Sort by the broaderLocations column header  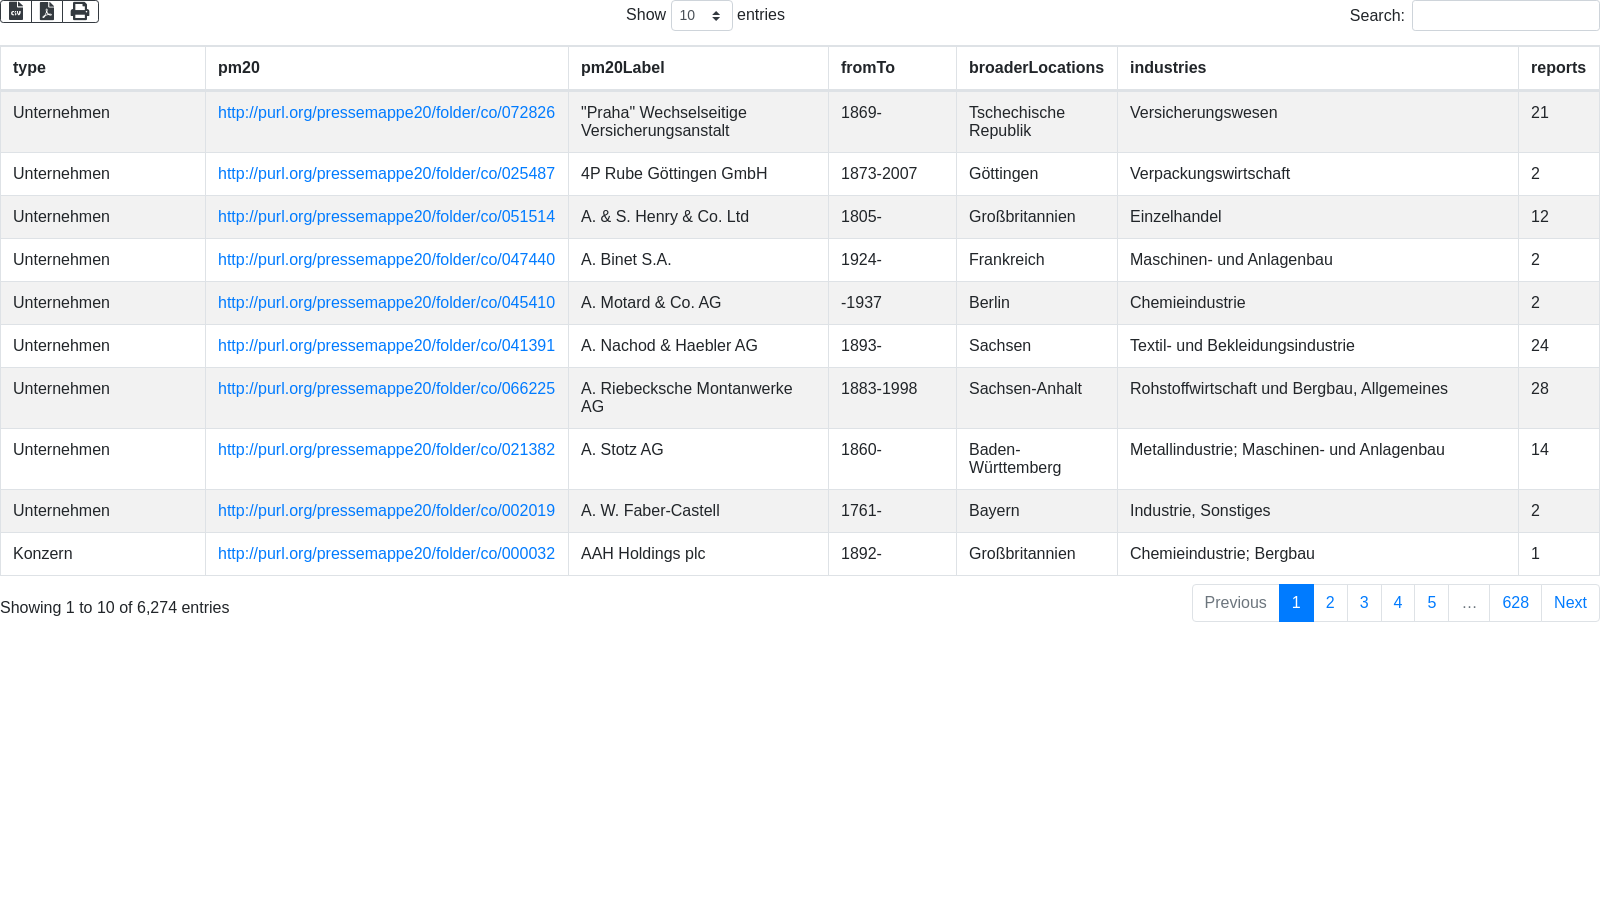pos(1036,68)
